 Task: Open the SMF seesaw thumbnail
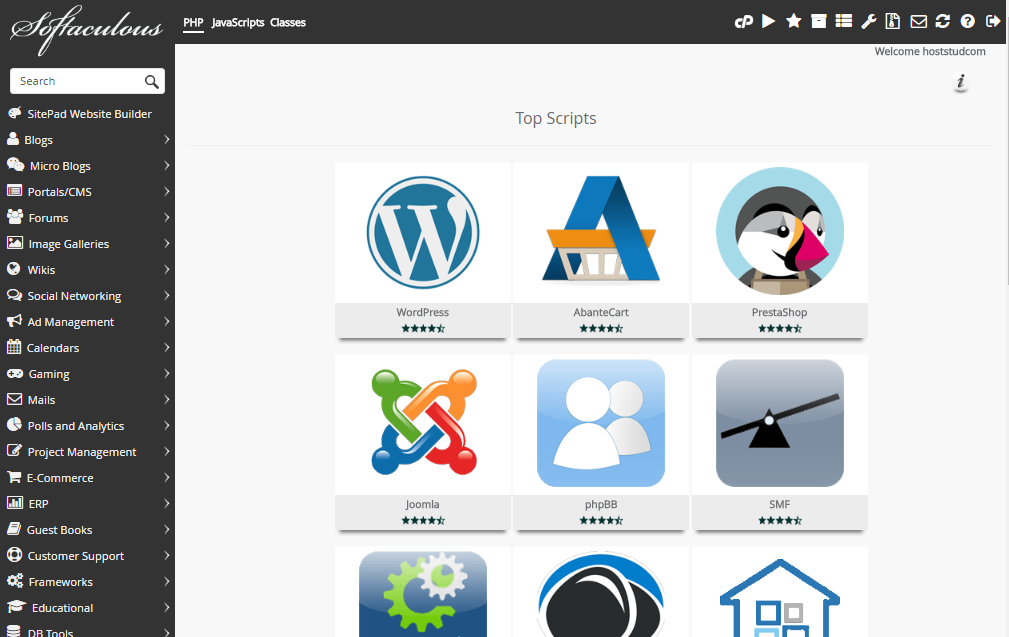pyautogui.click(x=780, y=423)
